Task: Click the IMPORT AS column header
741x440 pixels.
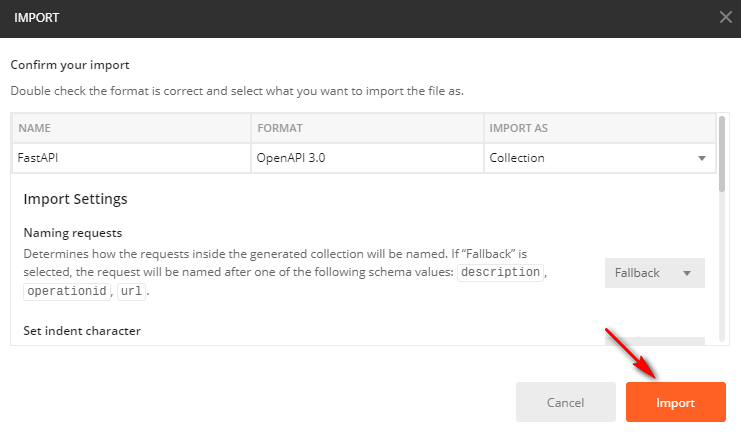Action: click(x=598, y=129)
